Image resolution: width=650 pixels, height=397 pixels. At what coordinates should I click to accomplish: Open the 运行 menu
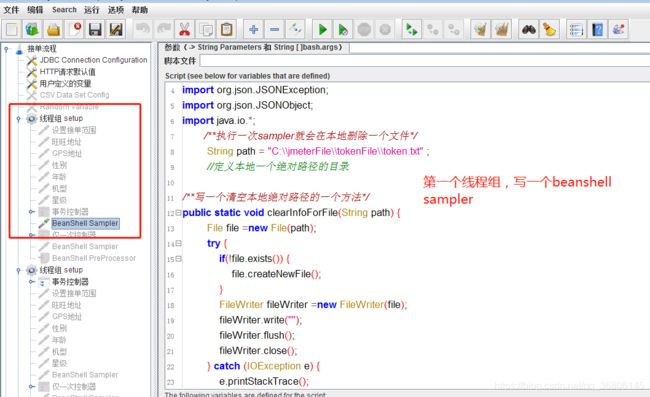coord(92,10)
